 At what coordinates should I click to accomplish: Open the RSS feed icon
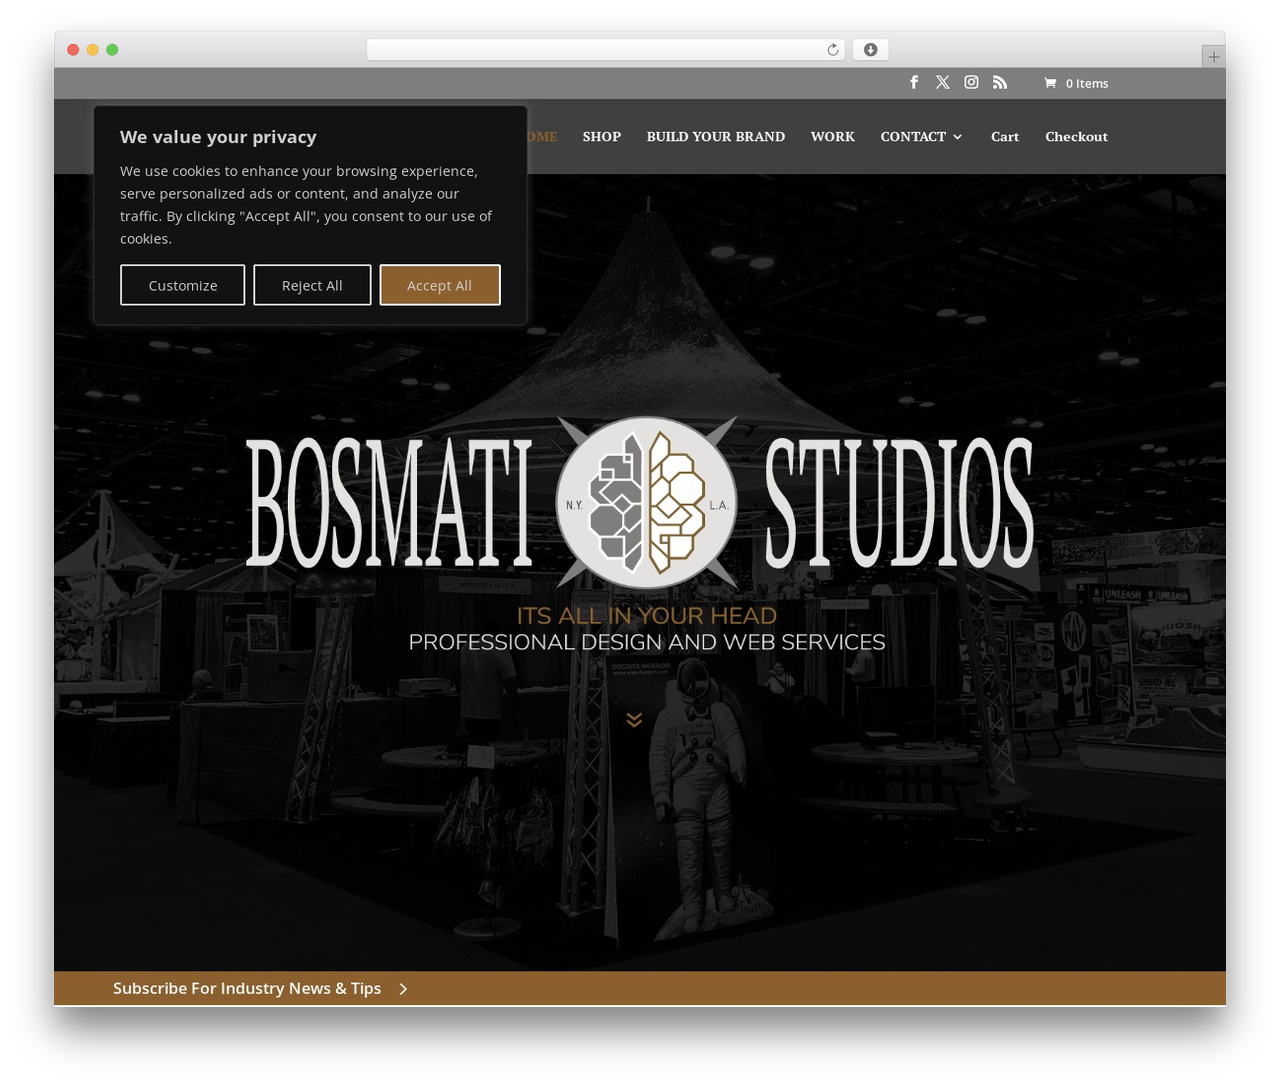point(1000,82)
